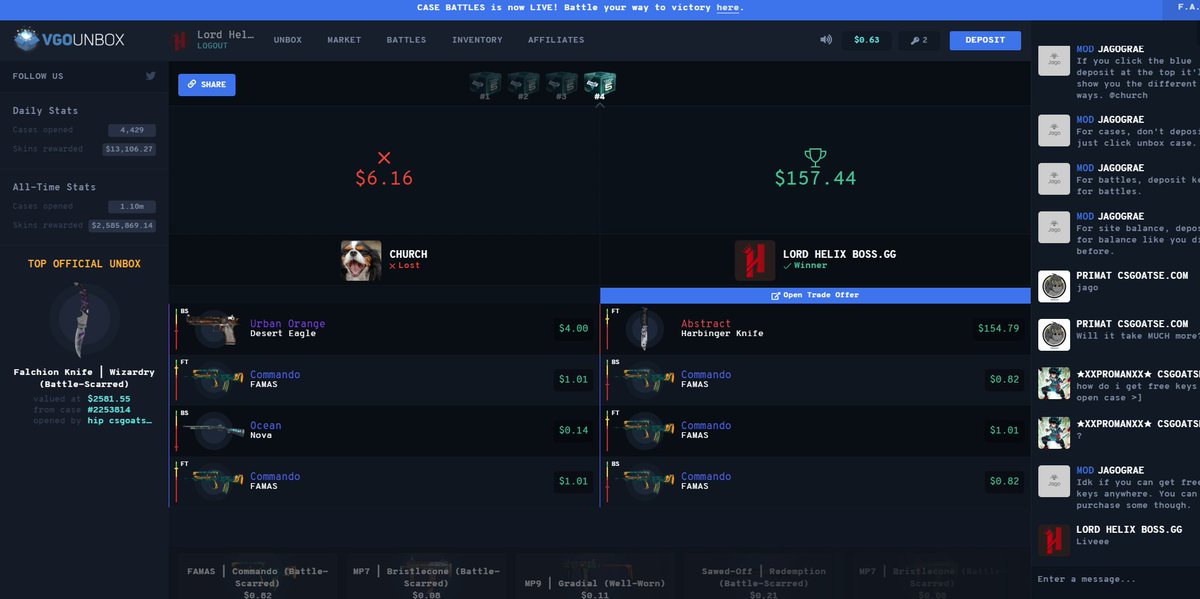Select case round #2 icon

(523, 85)
